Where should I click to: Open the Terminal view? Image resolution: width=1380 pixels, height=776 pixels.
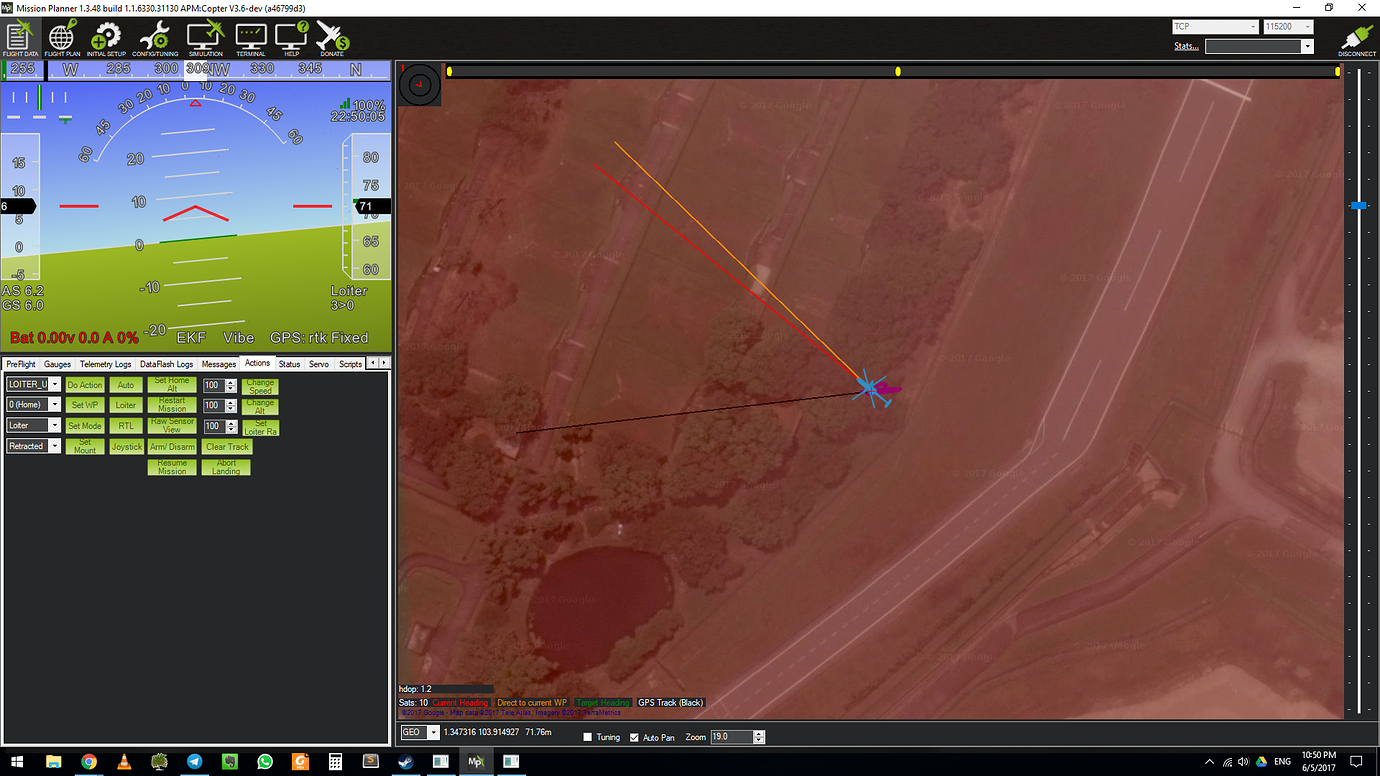coord(250,40)
